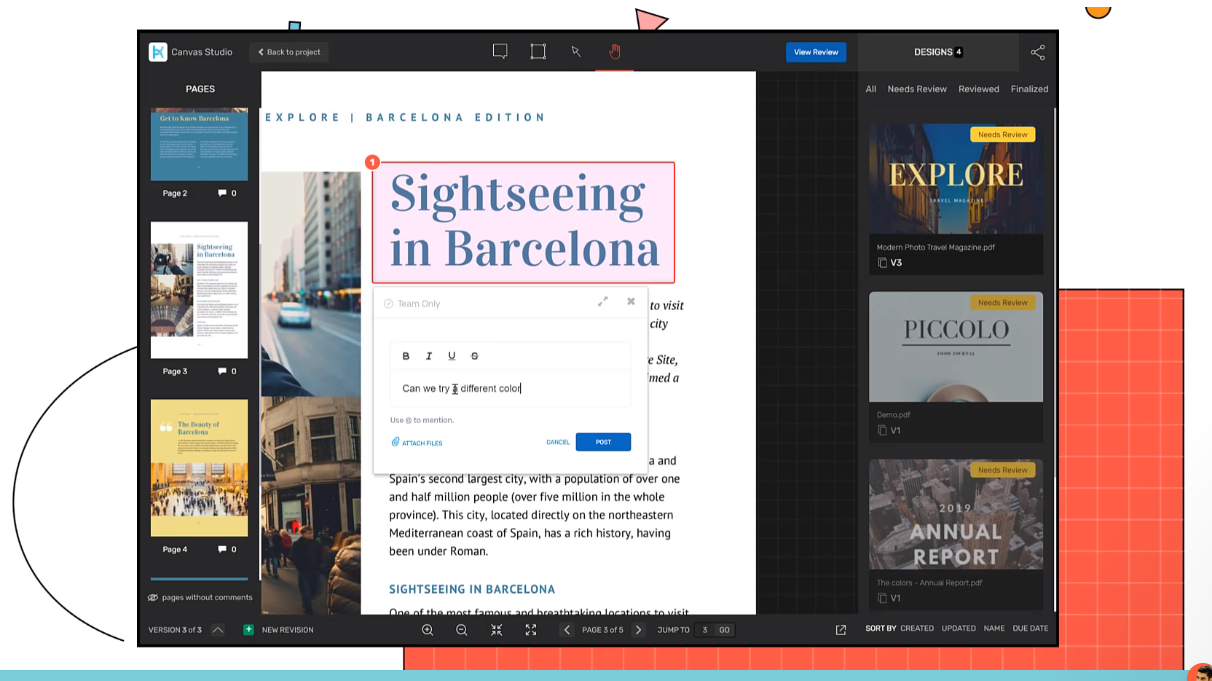Click the Attach Files link
The height and width of the screenshot is (681, 1212).
point(417,443)
